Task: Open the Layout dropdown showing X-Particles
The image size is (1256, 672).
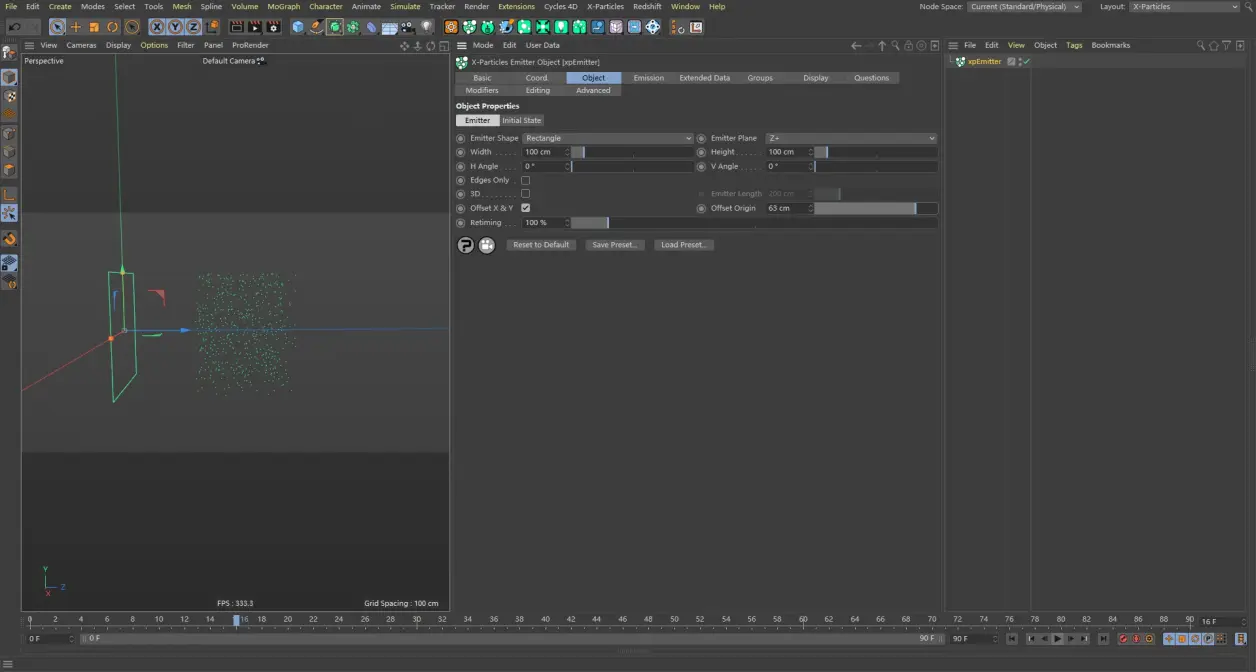Action: click(x=1185, y=6)
